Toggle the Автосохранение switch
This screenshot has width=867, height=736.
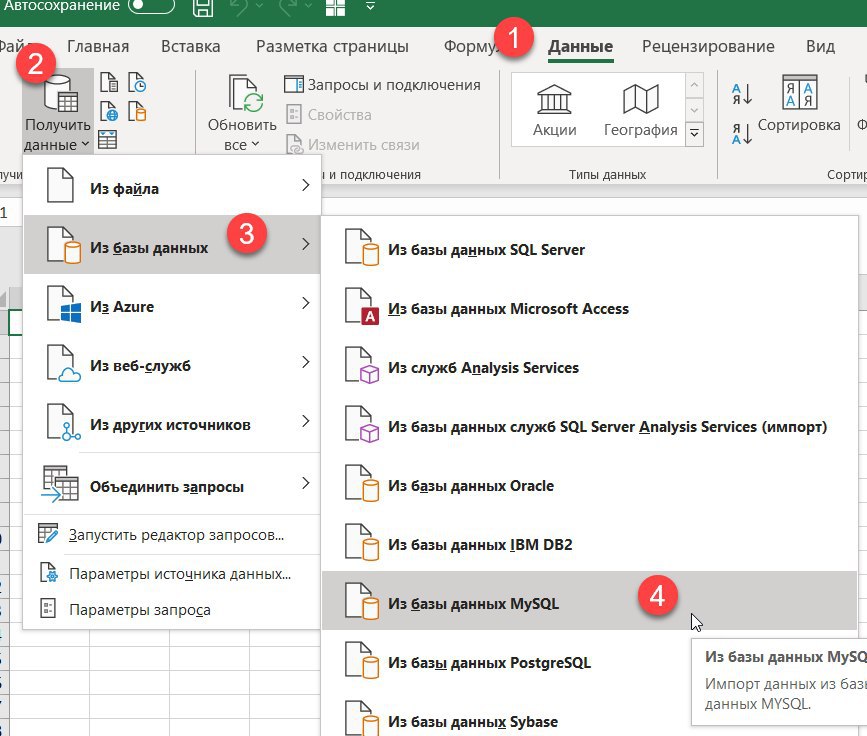click(x=151, y=6)
